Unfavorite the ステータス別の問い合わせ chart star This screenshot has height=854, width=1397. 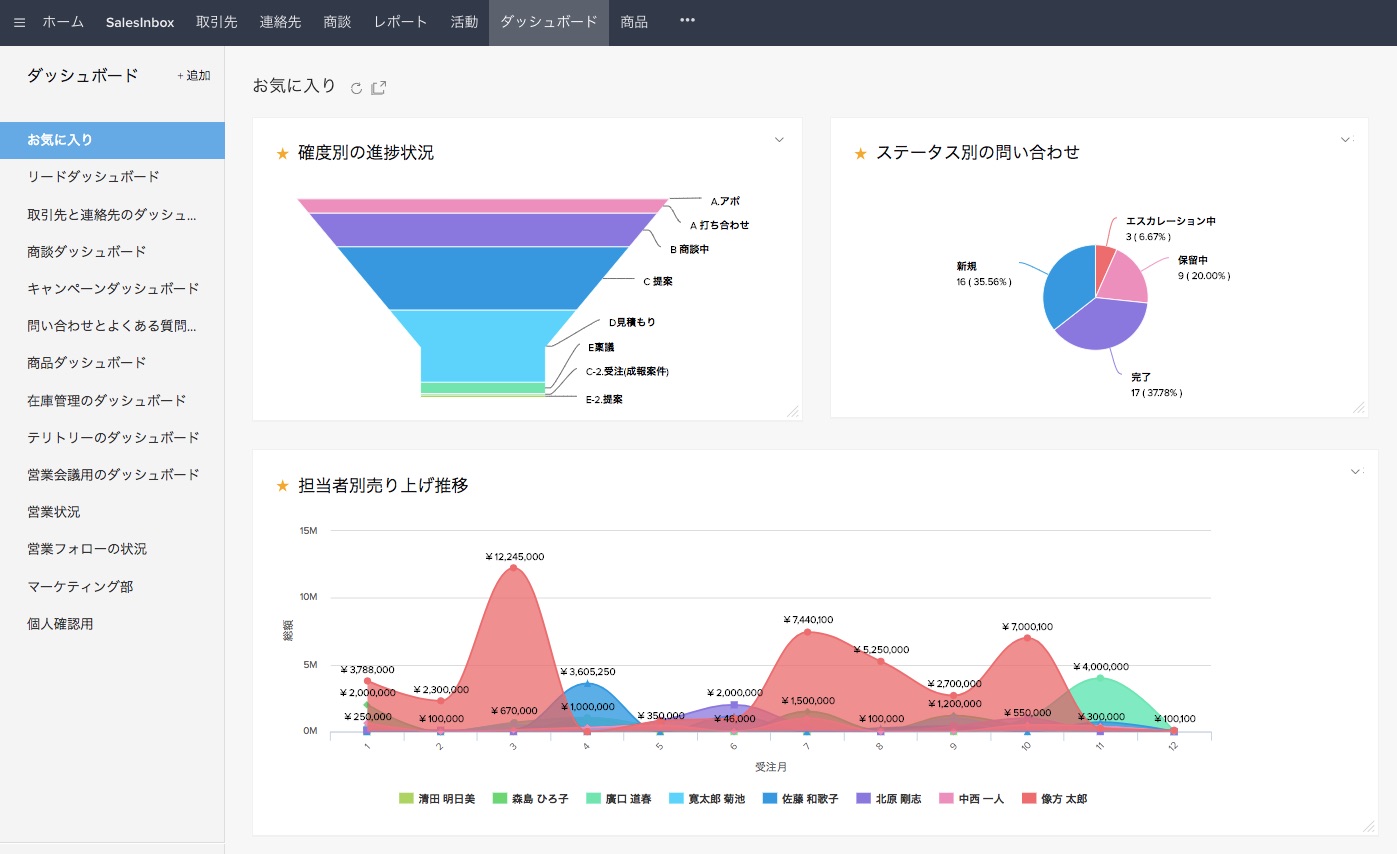coord(860,153)
